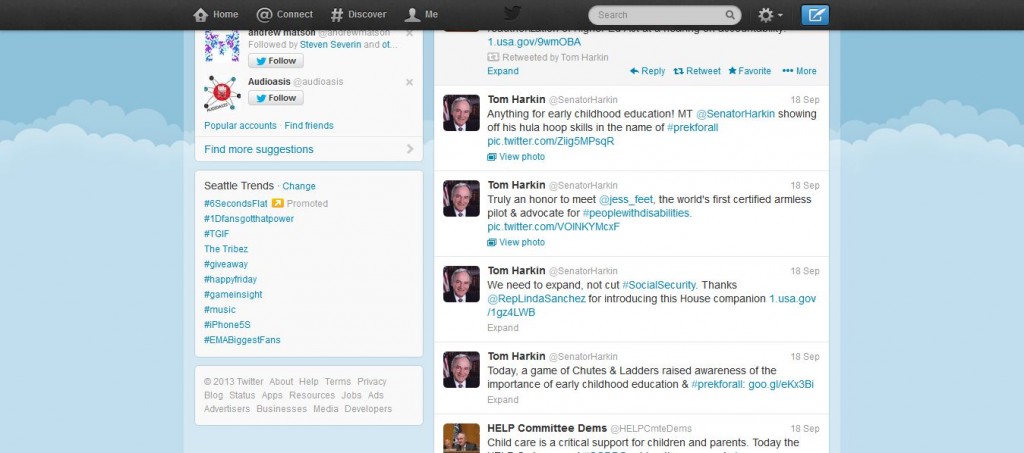This screenshot has width=1024, height=453.
Task: Reply to the retweeted tweet
Action: click(x=647, y=71)
